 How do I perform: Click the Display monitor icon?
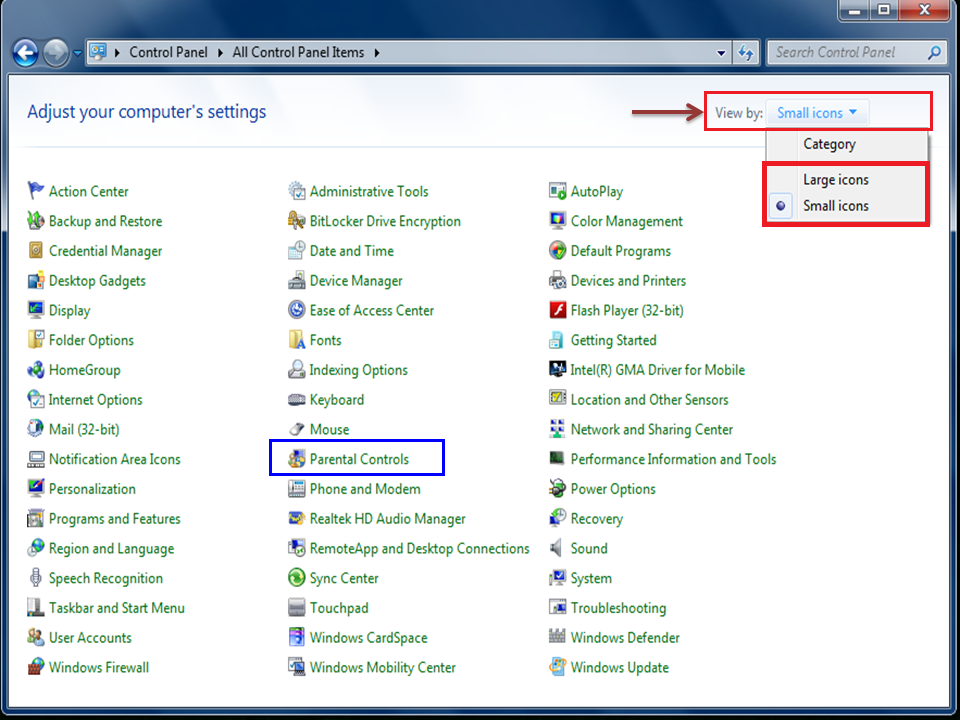tap(36, 310)
